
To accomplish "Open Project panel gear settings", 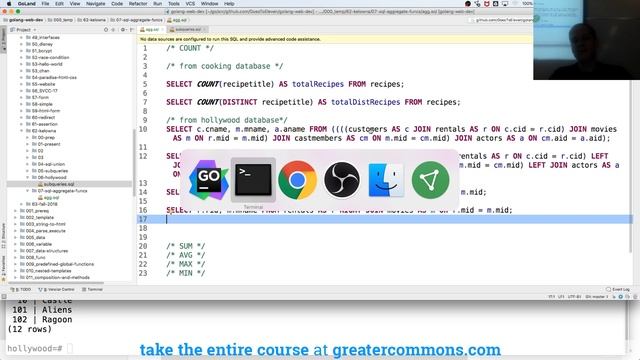I will pos(123,29).
